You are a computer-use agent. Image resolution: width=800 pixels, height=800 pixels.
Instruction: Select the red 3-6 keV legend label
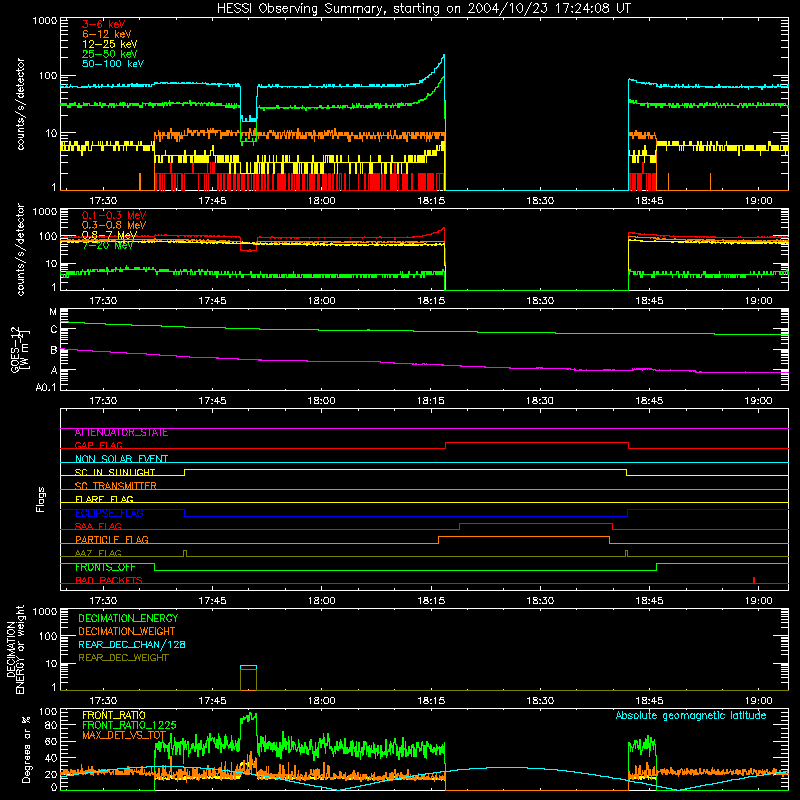point(104,24)
